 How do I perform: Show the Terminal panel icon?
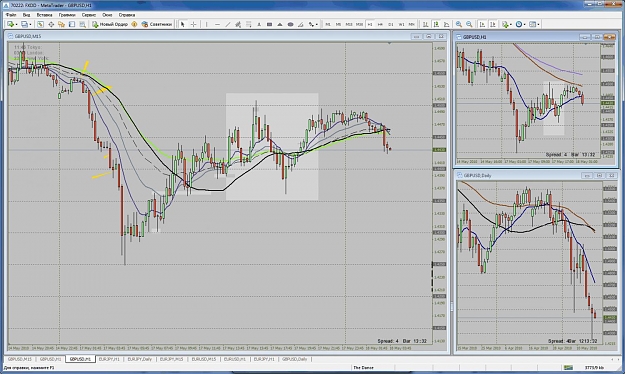72,24
